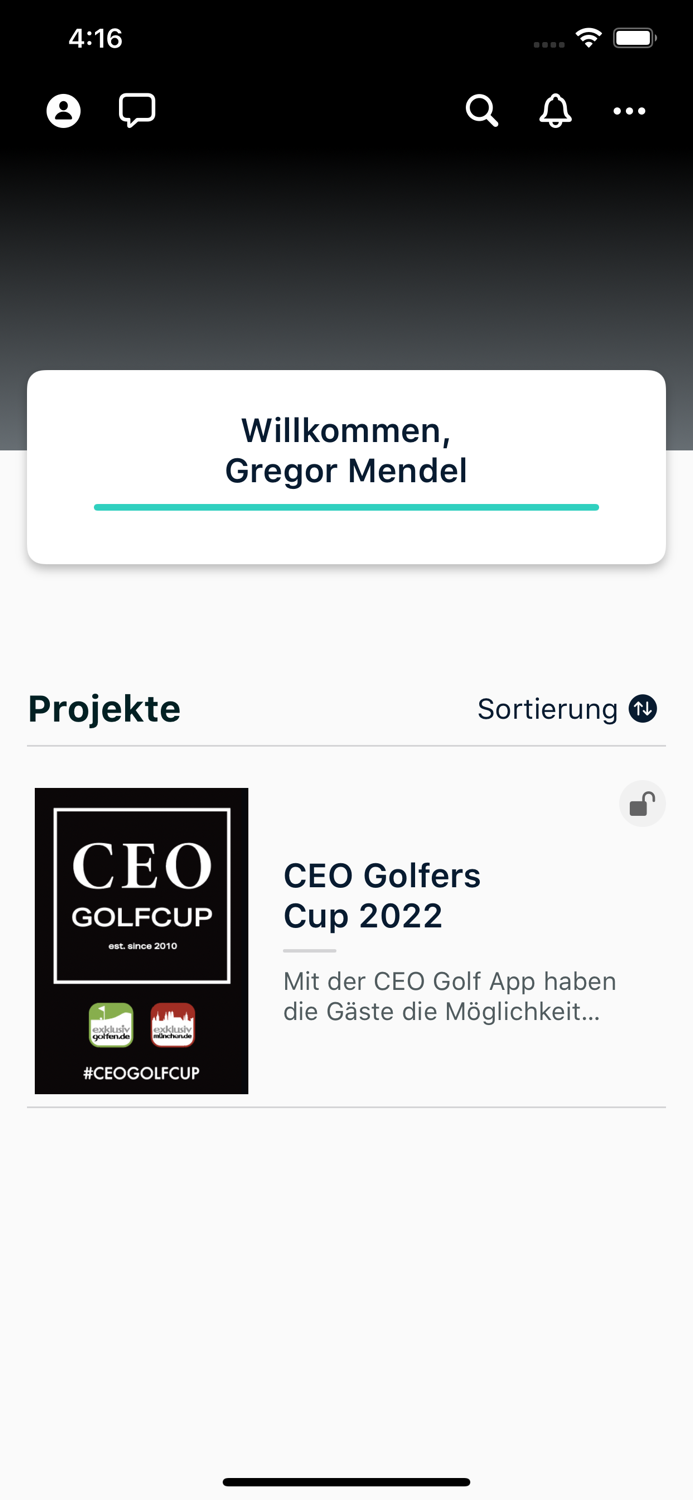Open the user profile icon
Viewport: 693px width, 1500px height.
click(63, 111)
